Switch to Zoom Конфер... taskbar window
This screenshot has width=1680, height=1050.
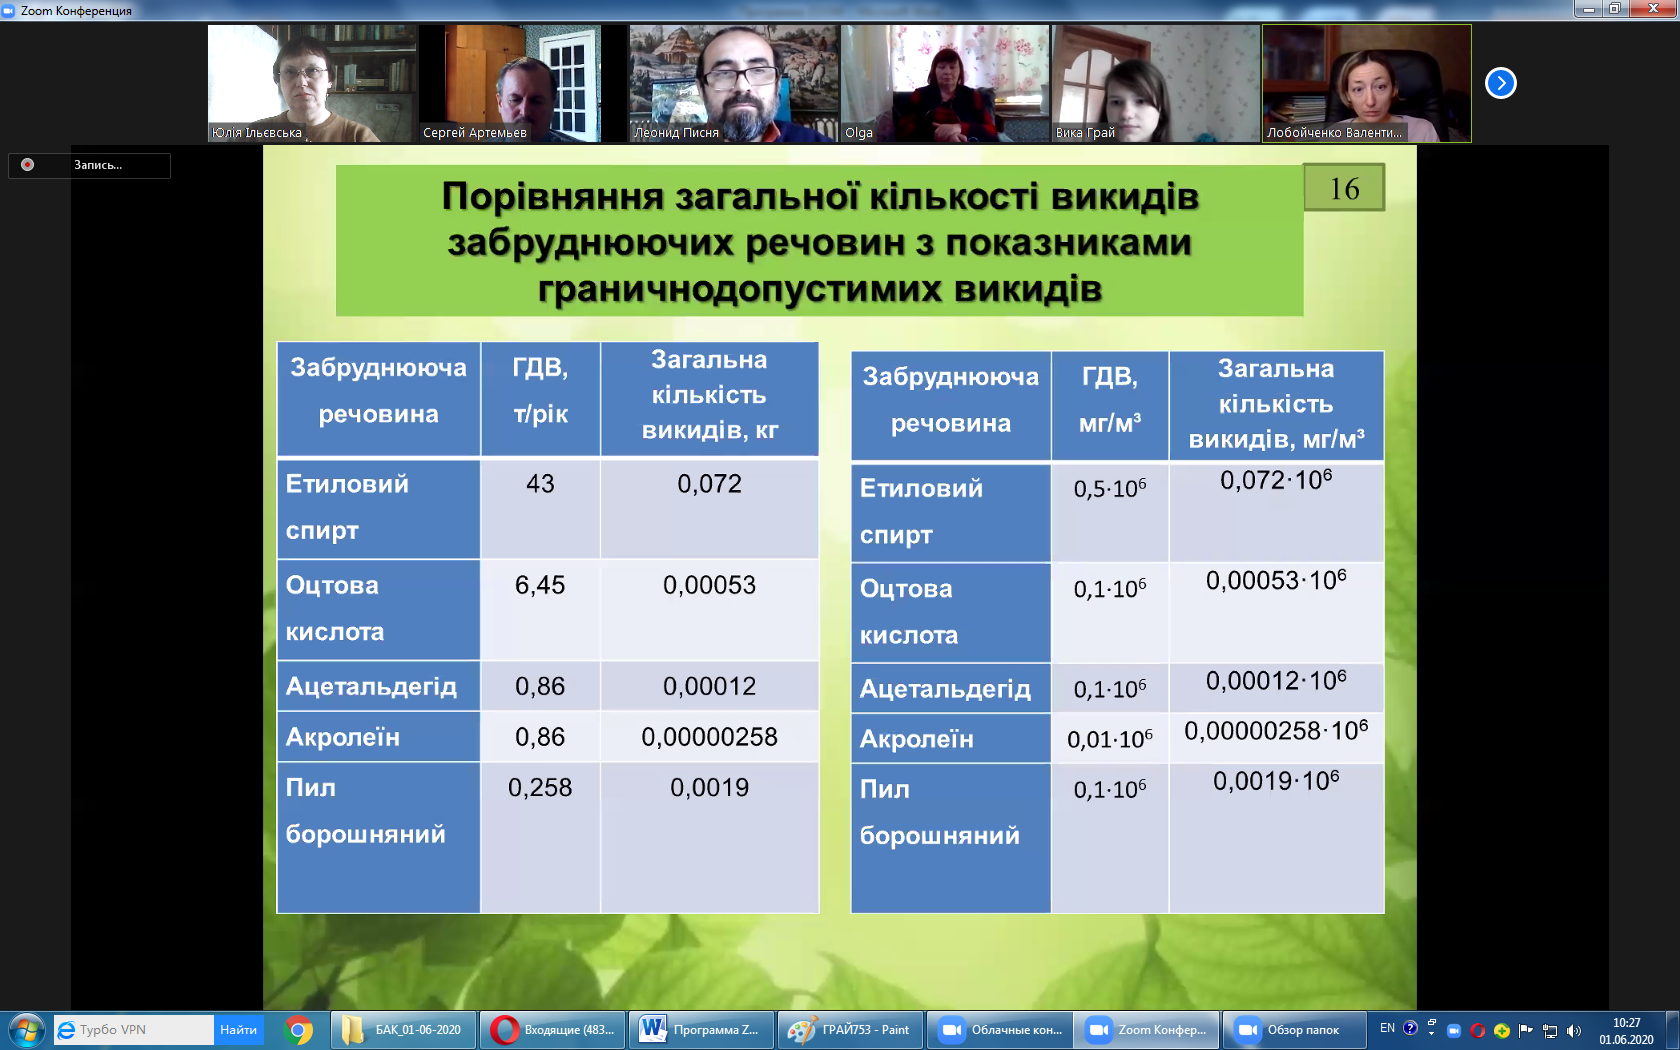[x=1147, y=1030]
